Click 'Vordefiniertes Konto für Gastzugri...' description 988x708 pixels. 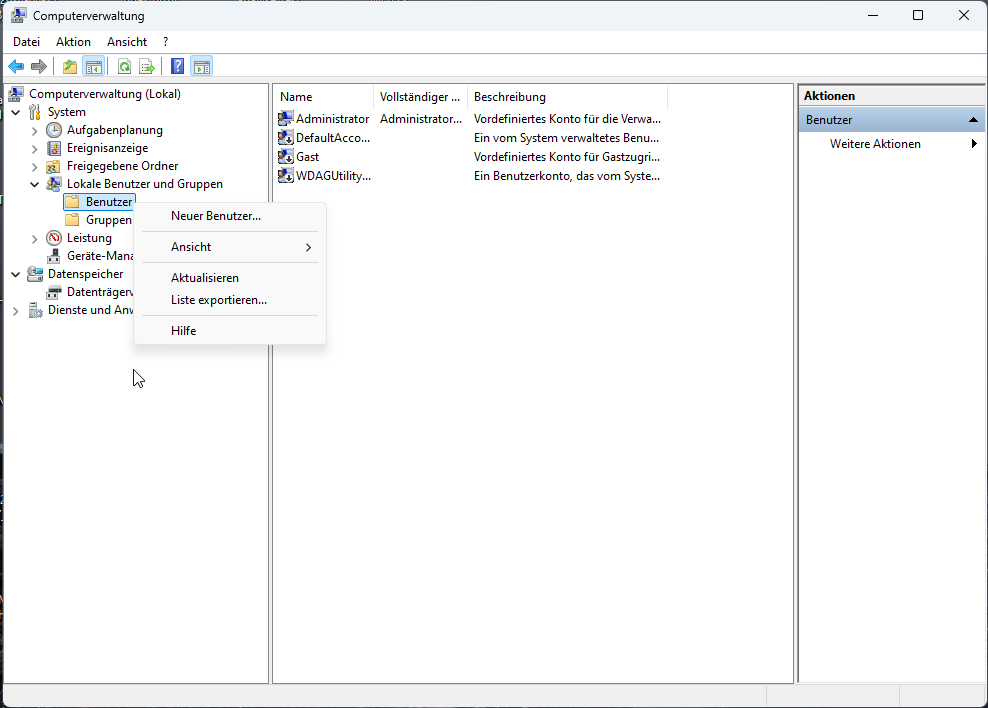tap(567, 157)
